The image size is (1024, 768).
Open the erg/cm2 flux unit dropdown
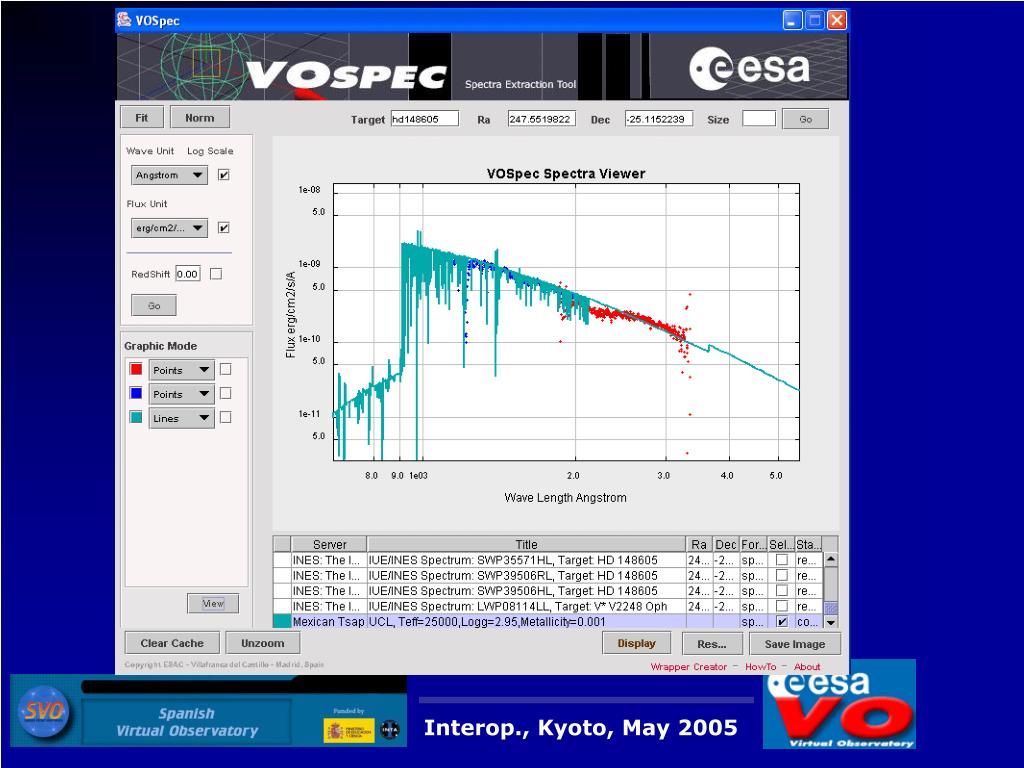click(x=169, y=228)
